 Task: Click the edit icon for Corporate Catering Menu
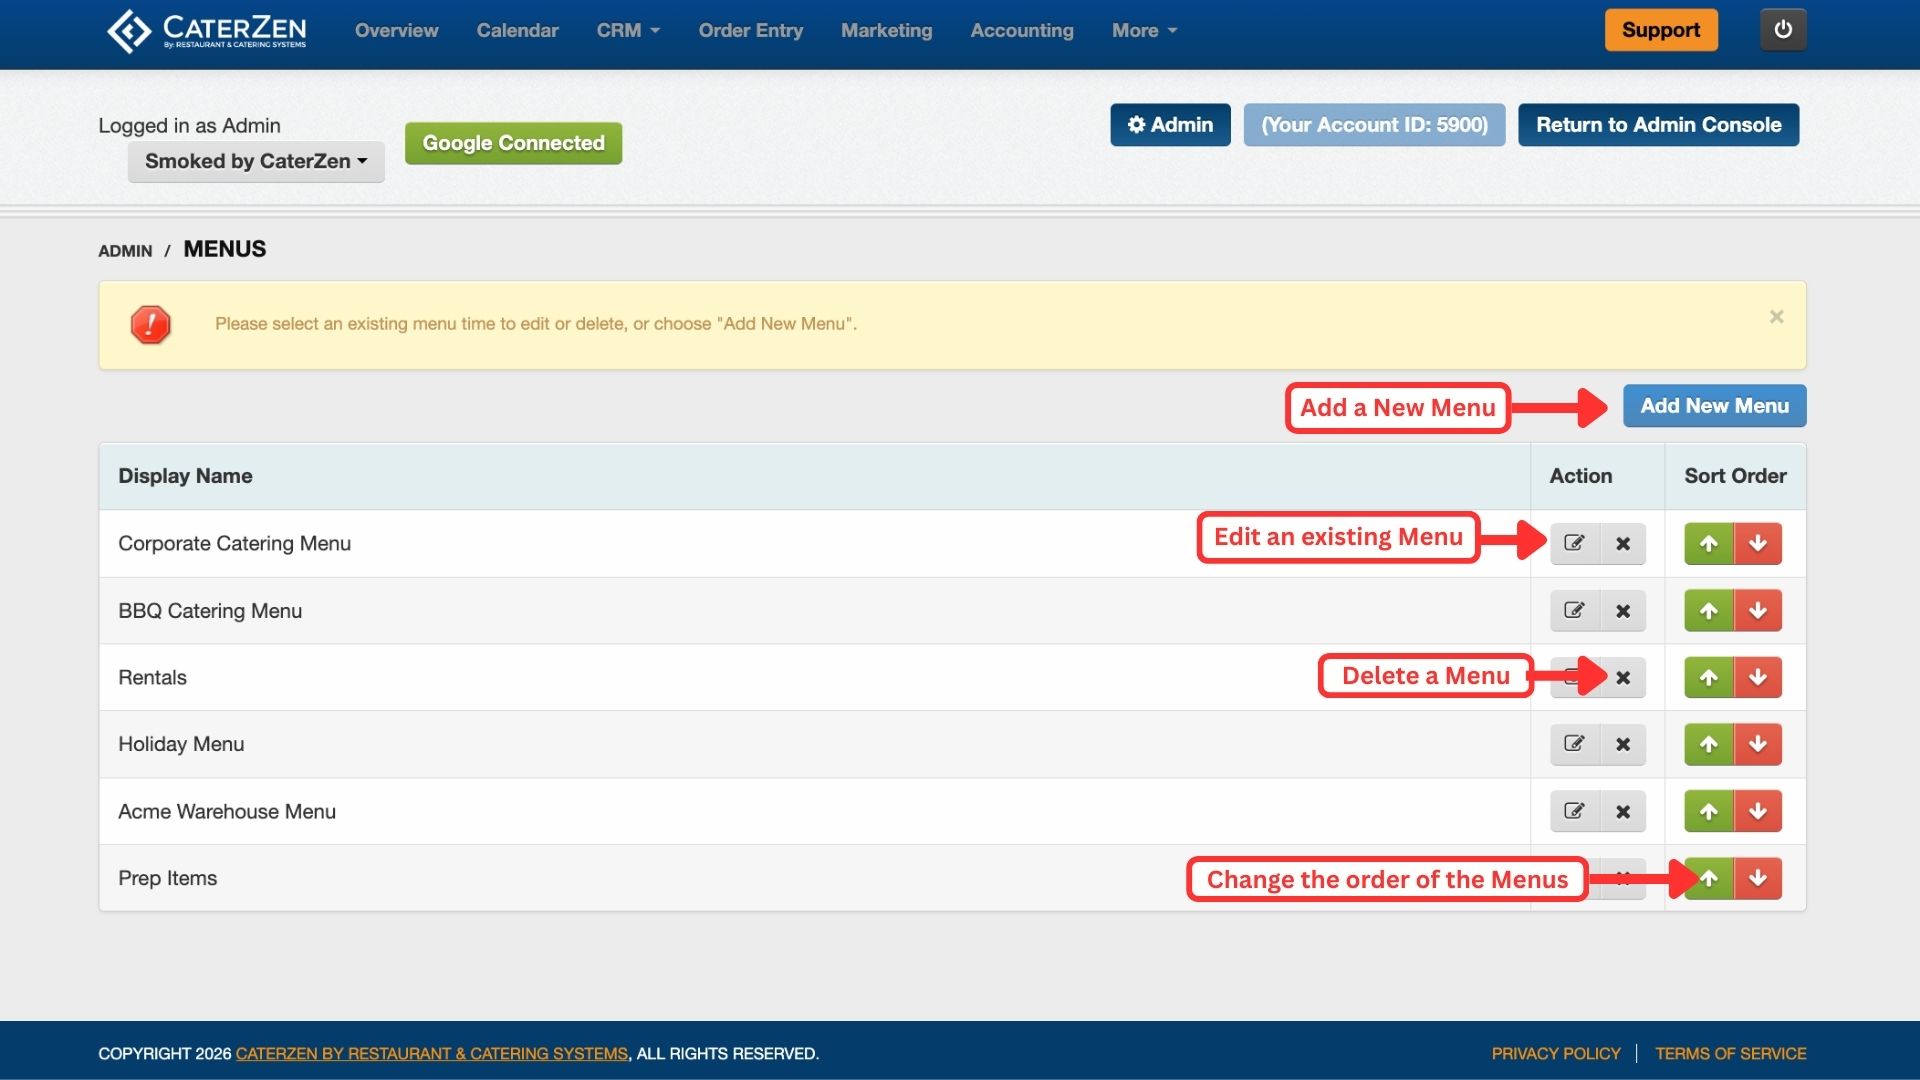click(x=1574, y=543)
